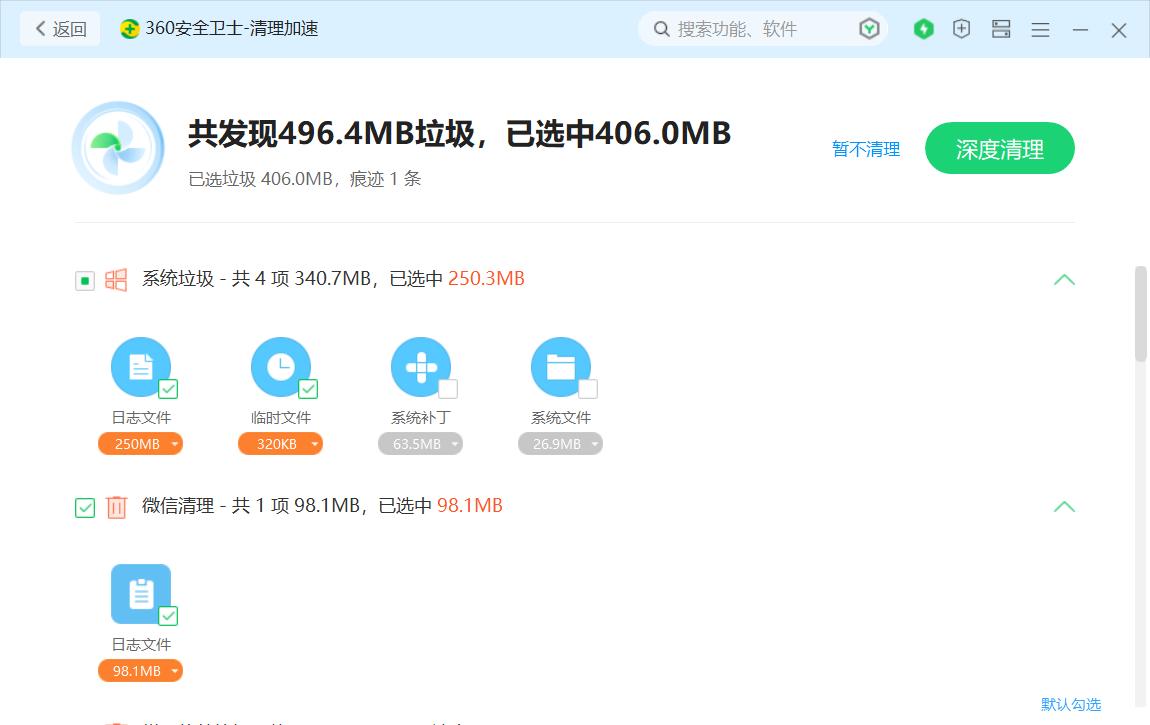Open the green lightning protection icon

[923, 29]
